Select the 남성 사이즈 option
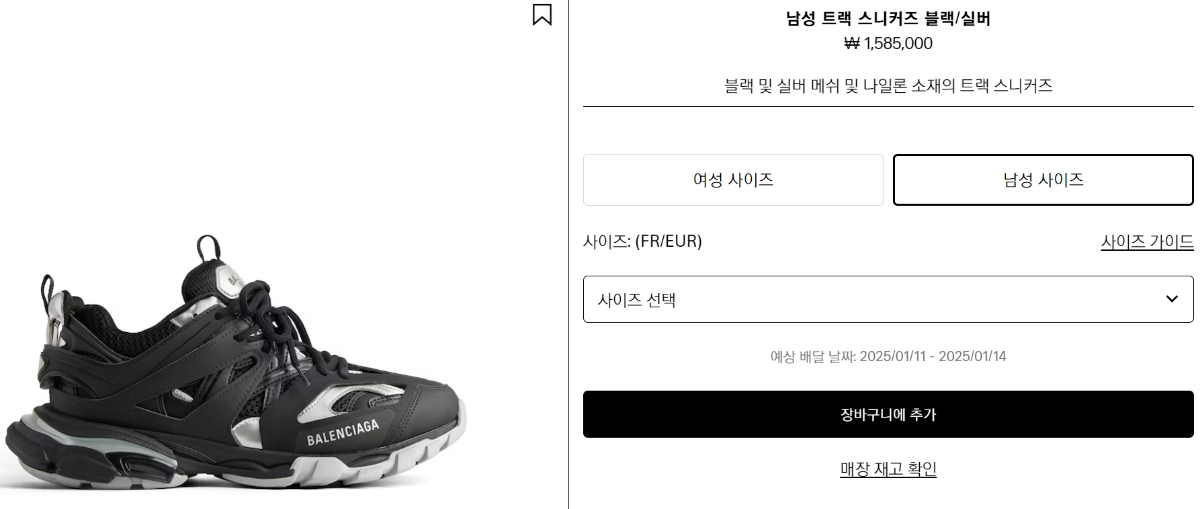1200x509 pixels. (1043, 180)
